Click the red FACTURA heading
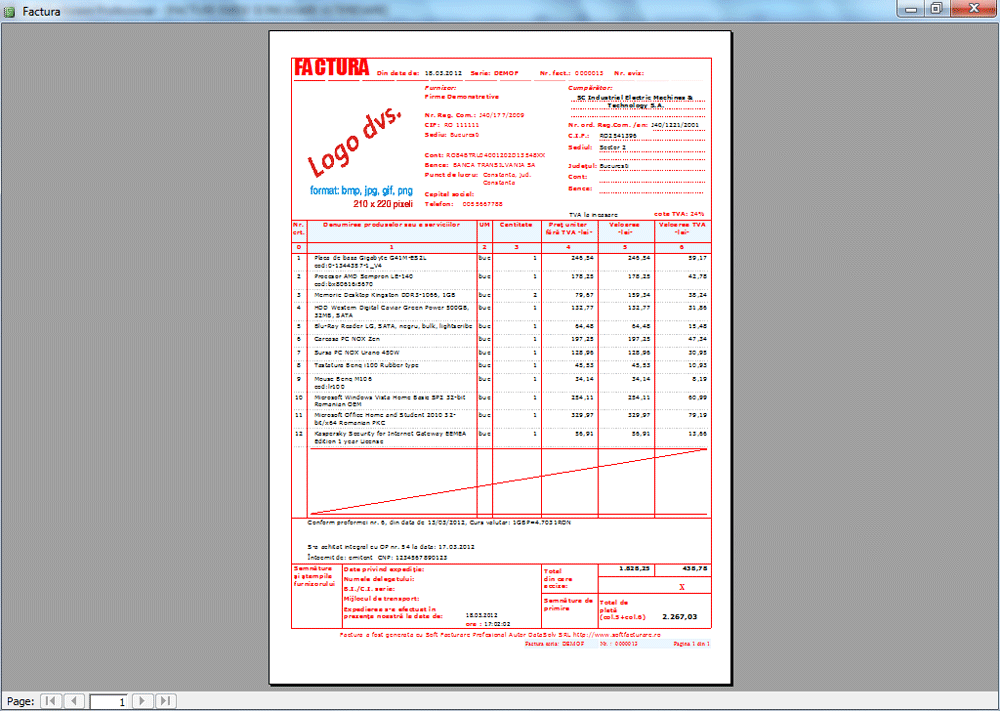The image size is (1000, 711). pos(331,68)
